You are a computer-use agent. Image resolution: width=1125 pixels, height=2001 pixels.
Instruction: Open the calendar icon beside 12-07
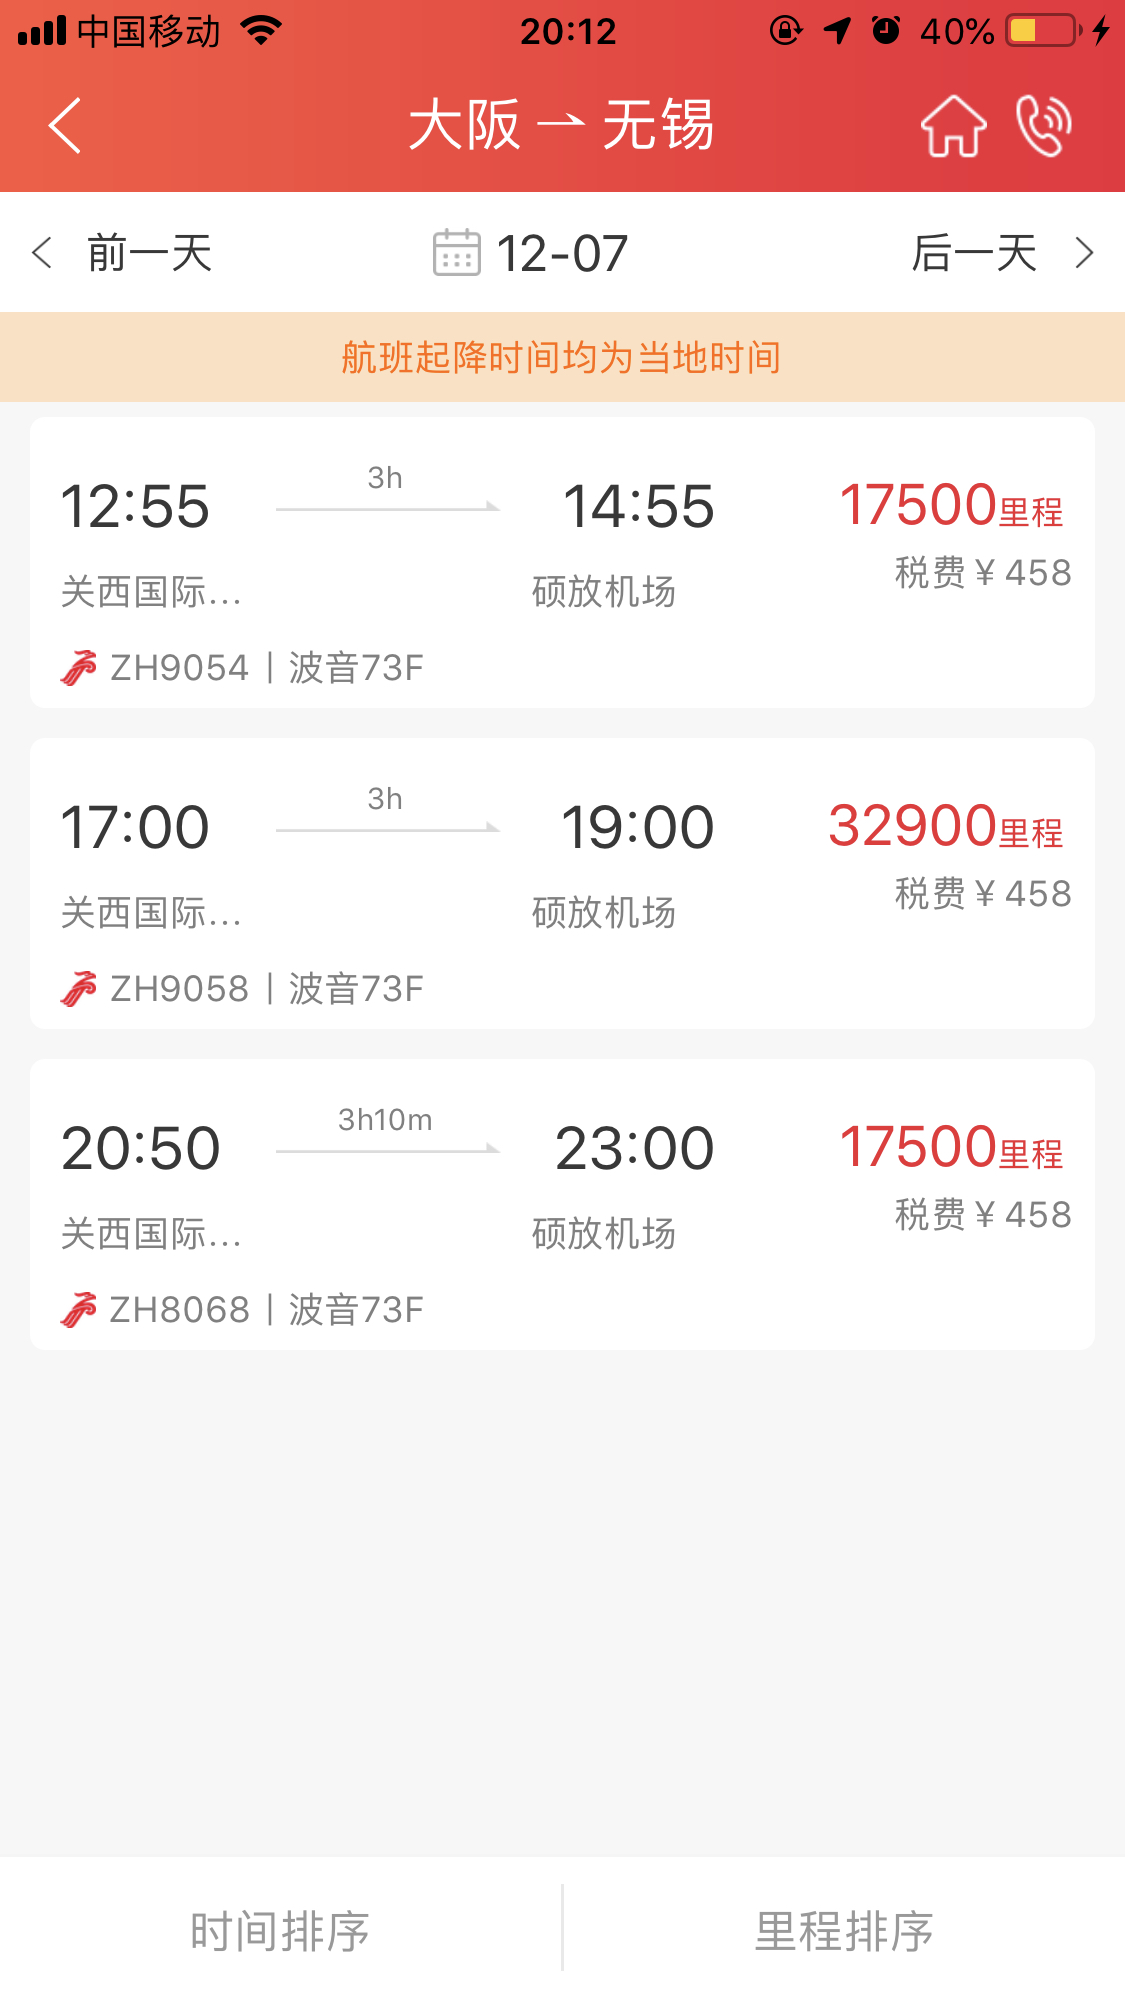coord(457,252)
